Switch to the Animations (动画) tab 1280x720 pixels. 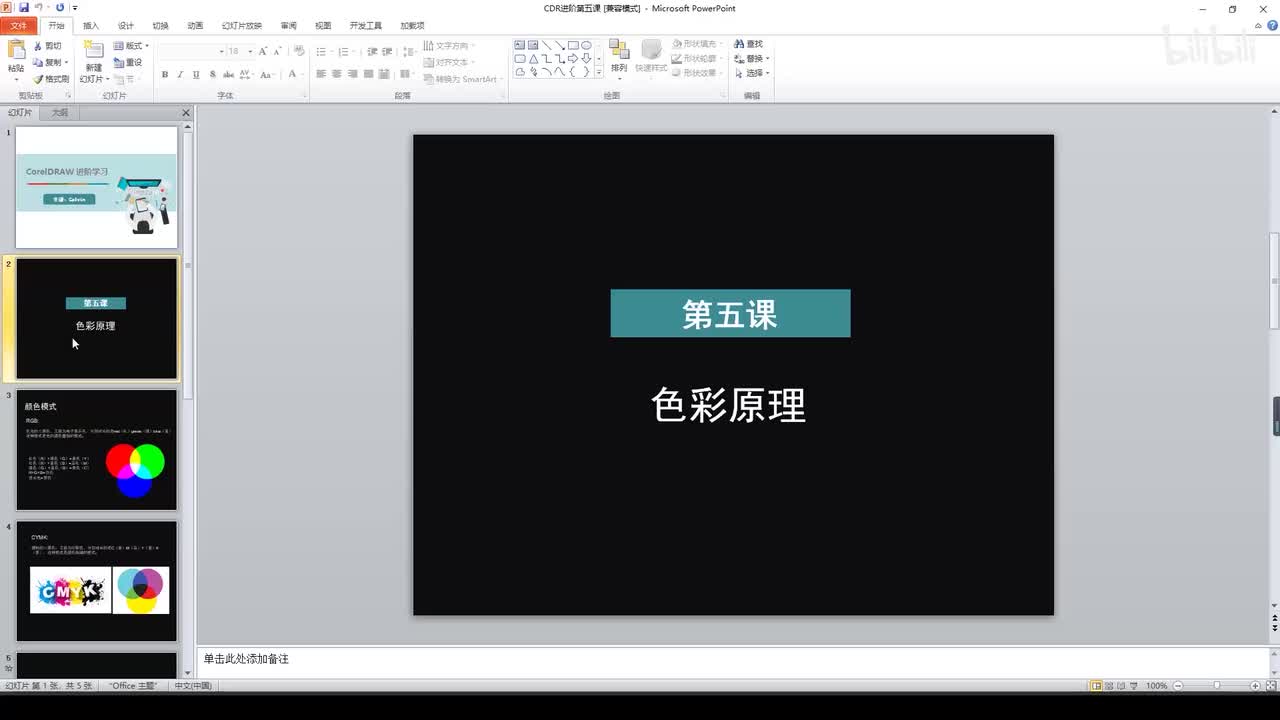point(195,26)
